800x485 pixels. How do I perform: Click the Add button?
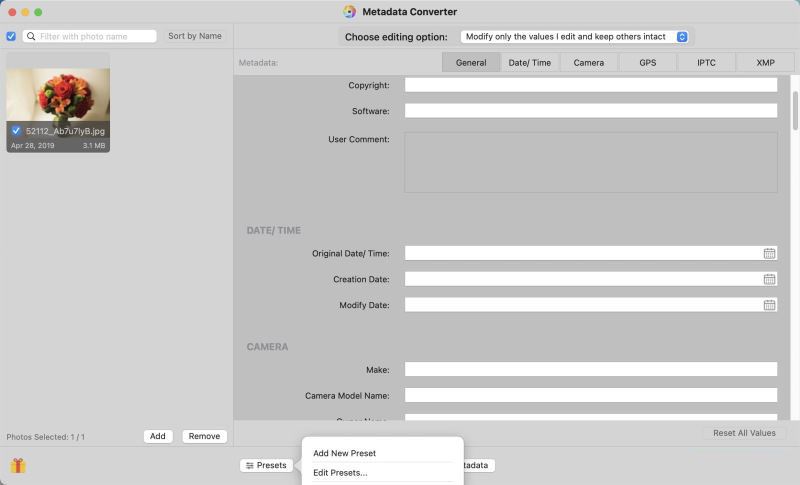pyautogui.click(x=158, y=436)
